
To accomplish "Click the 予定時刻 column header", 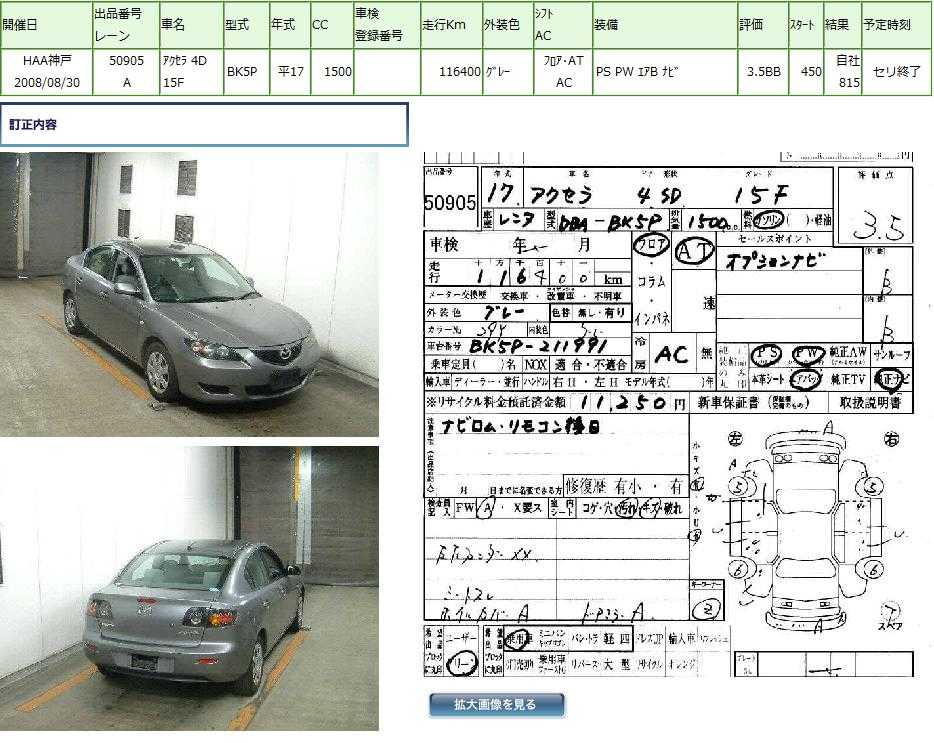I will click(x=896, y=24).
